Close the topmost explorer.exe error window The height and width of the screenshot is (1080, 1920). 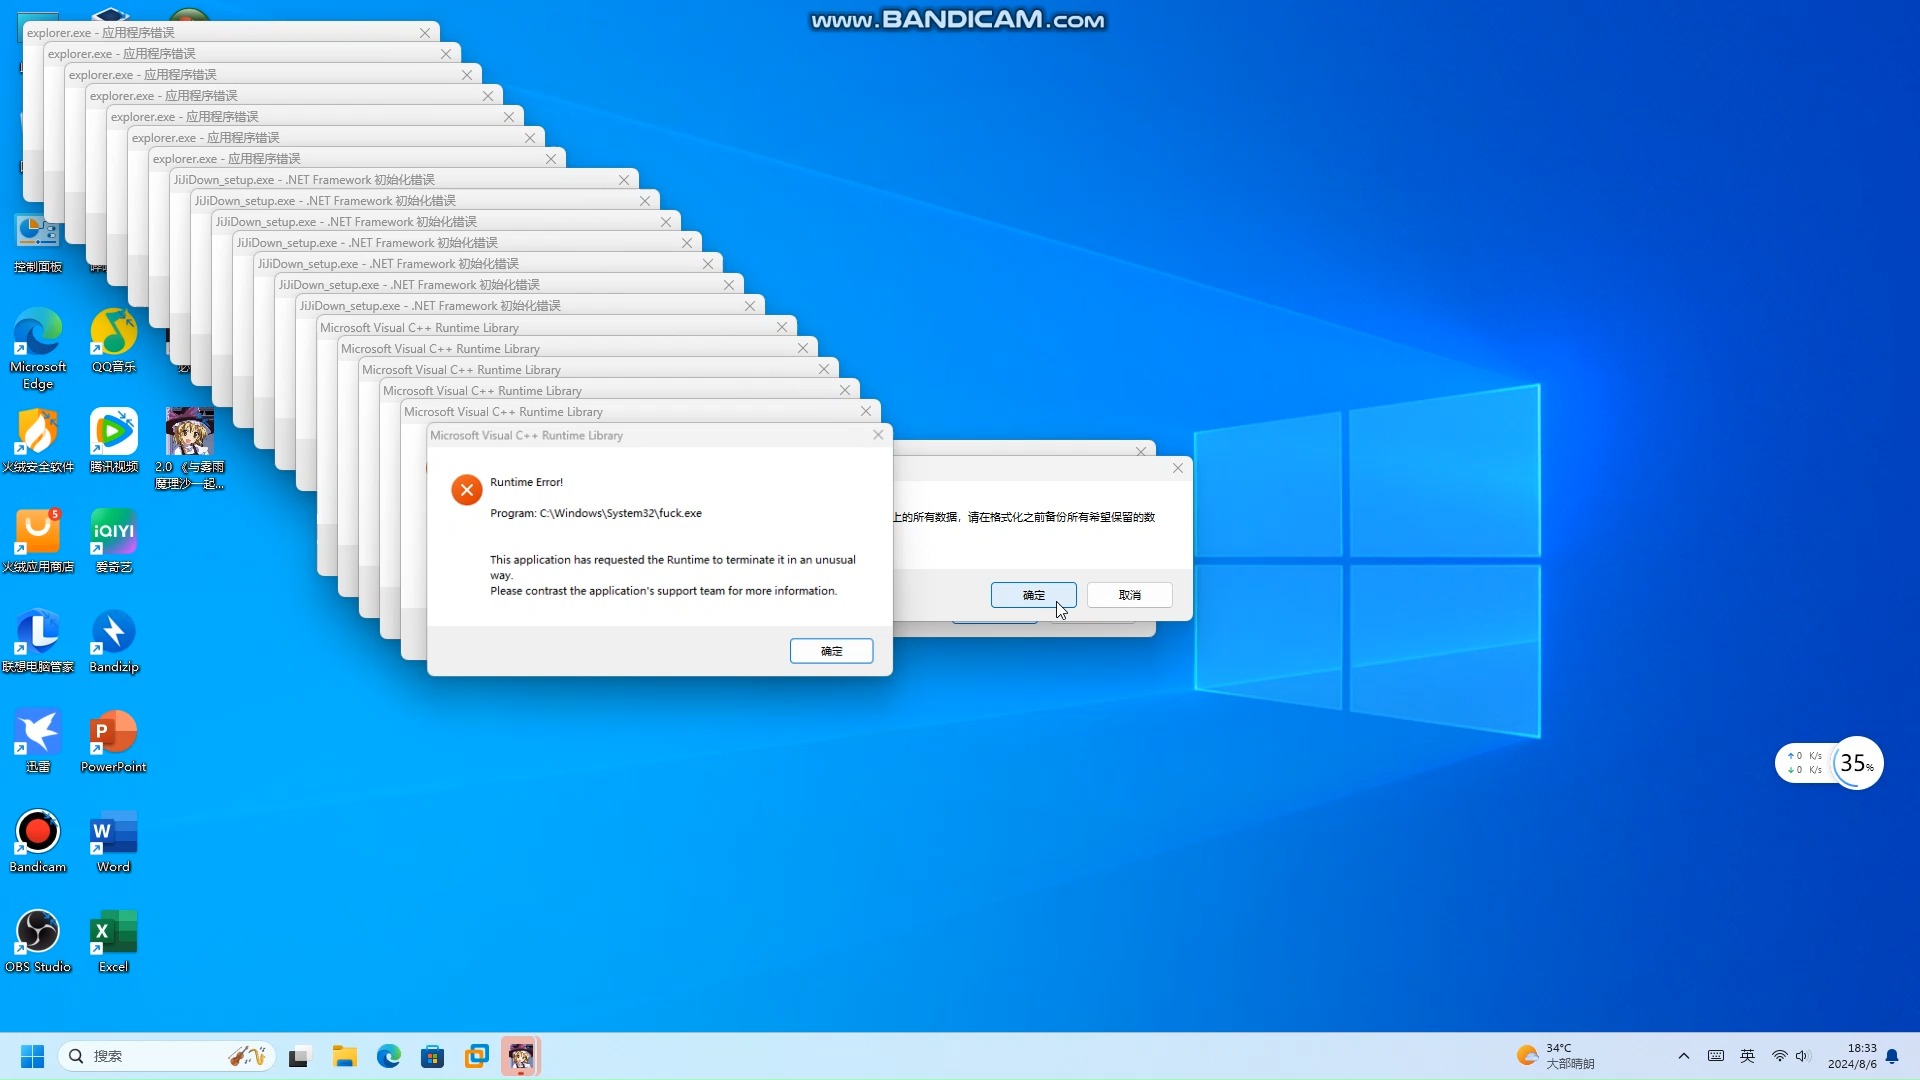point(425,33)
